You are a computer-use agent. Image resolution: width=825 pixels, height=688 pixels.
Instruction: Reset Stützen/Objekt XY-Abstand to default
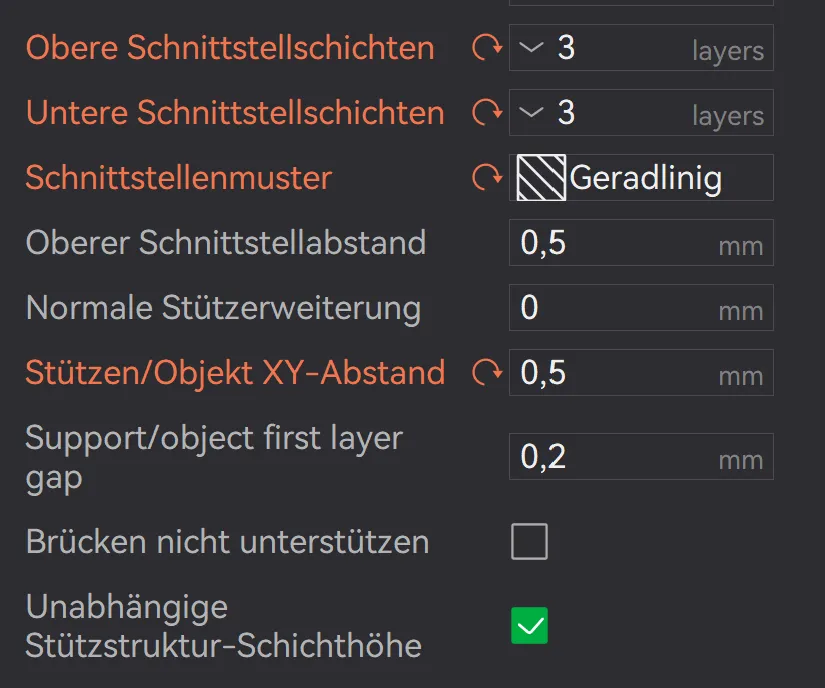click(x=487, y=372)
